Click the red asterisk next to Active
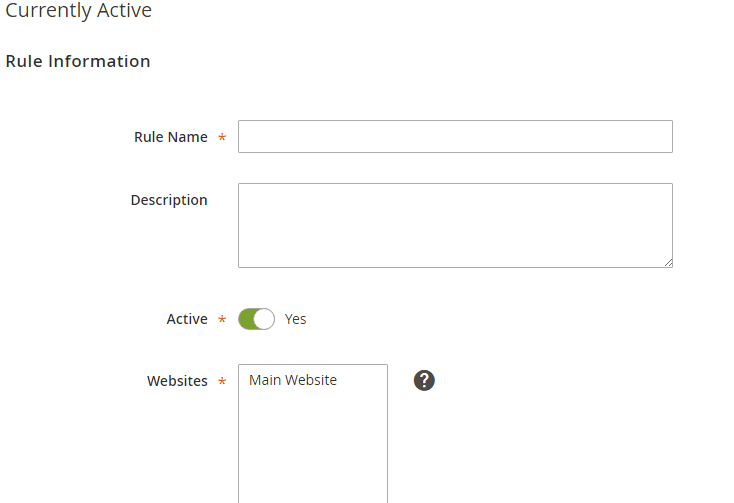Viewport: 734px width, 503px height. (x=222, y=319)
